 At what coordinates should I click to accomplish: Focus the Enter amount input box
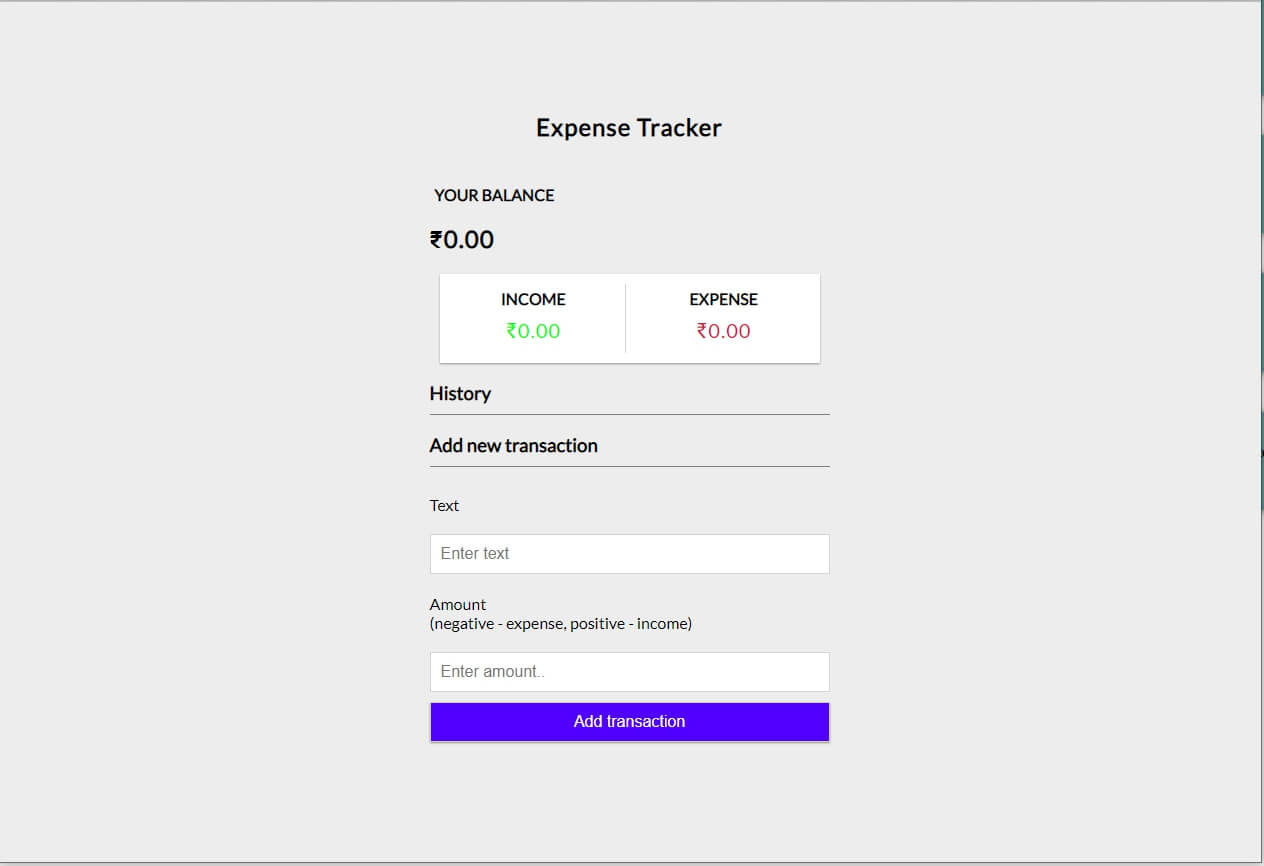point(629,672)
